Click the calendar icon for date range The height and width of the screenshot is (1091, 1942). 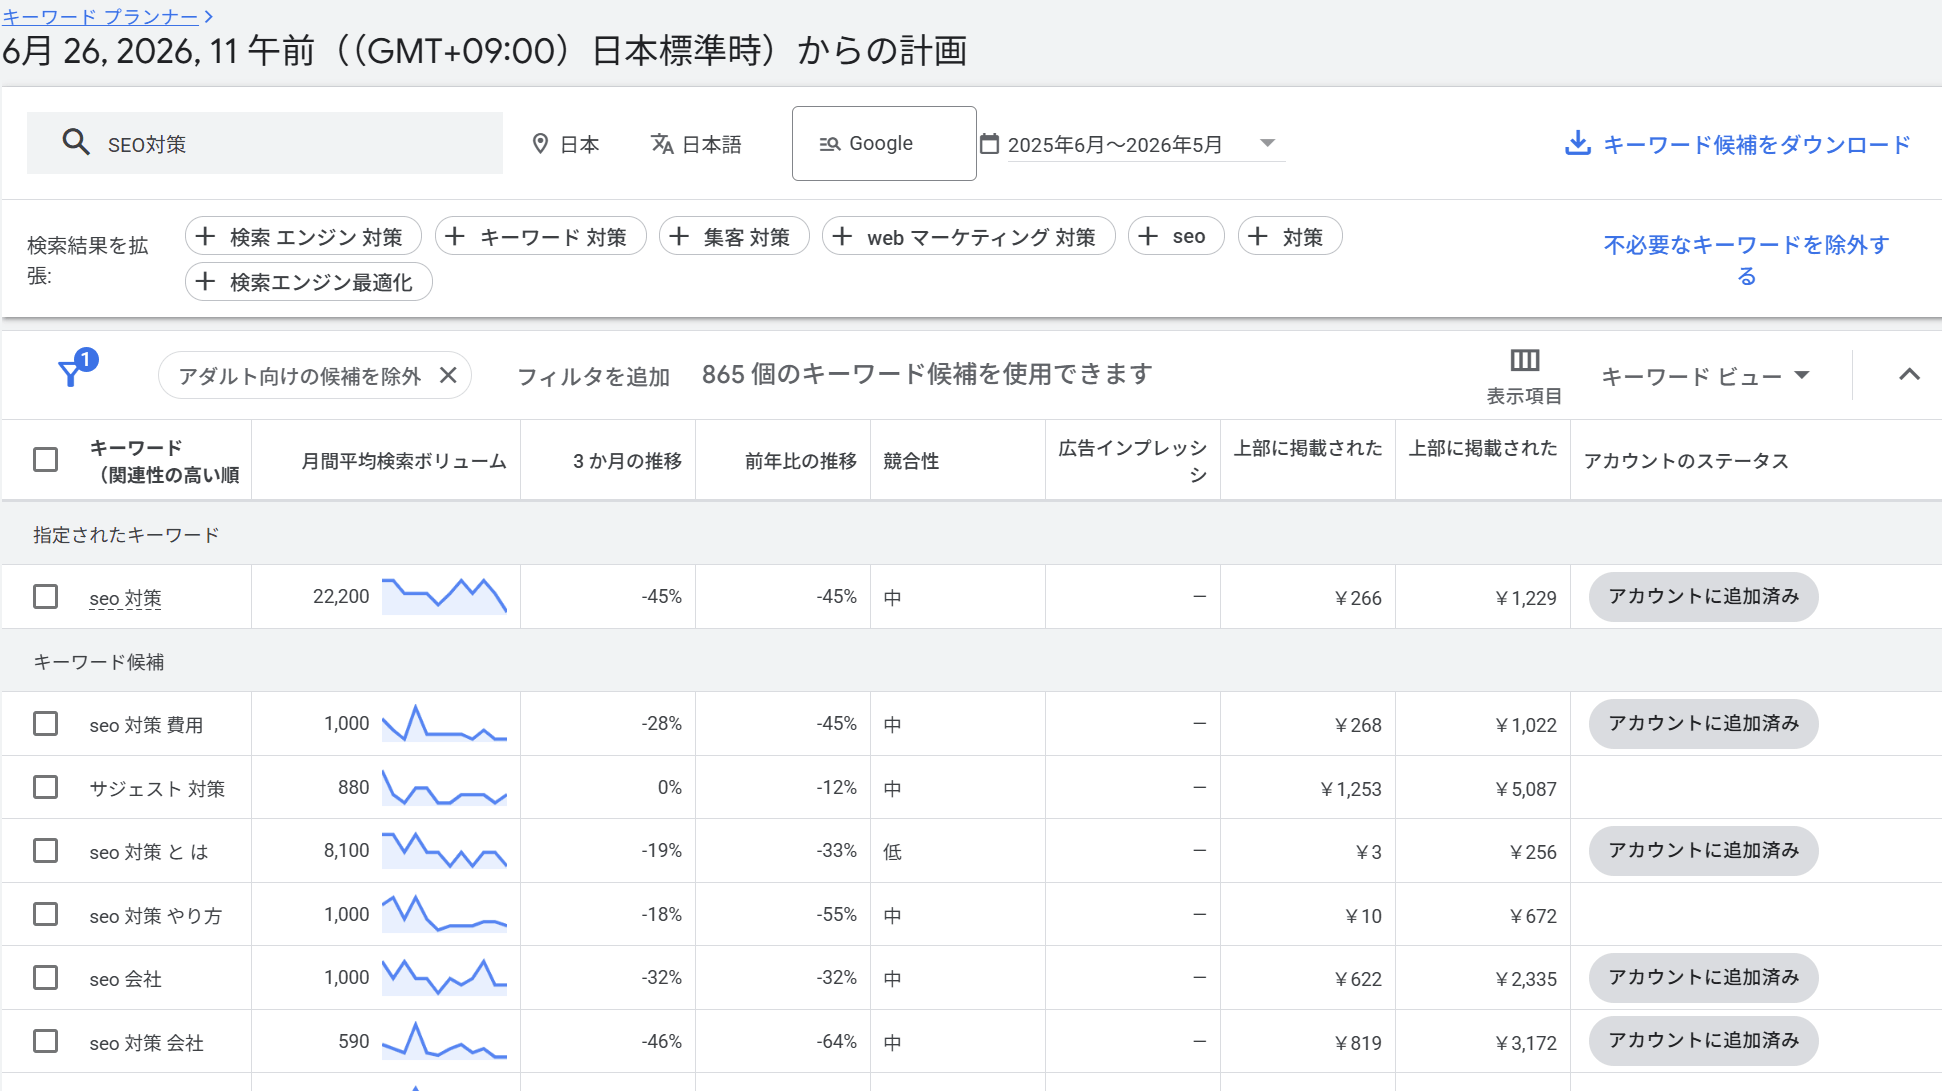coord(989,144)
